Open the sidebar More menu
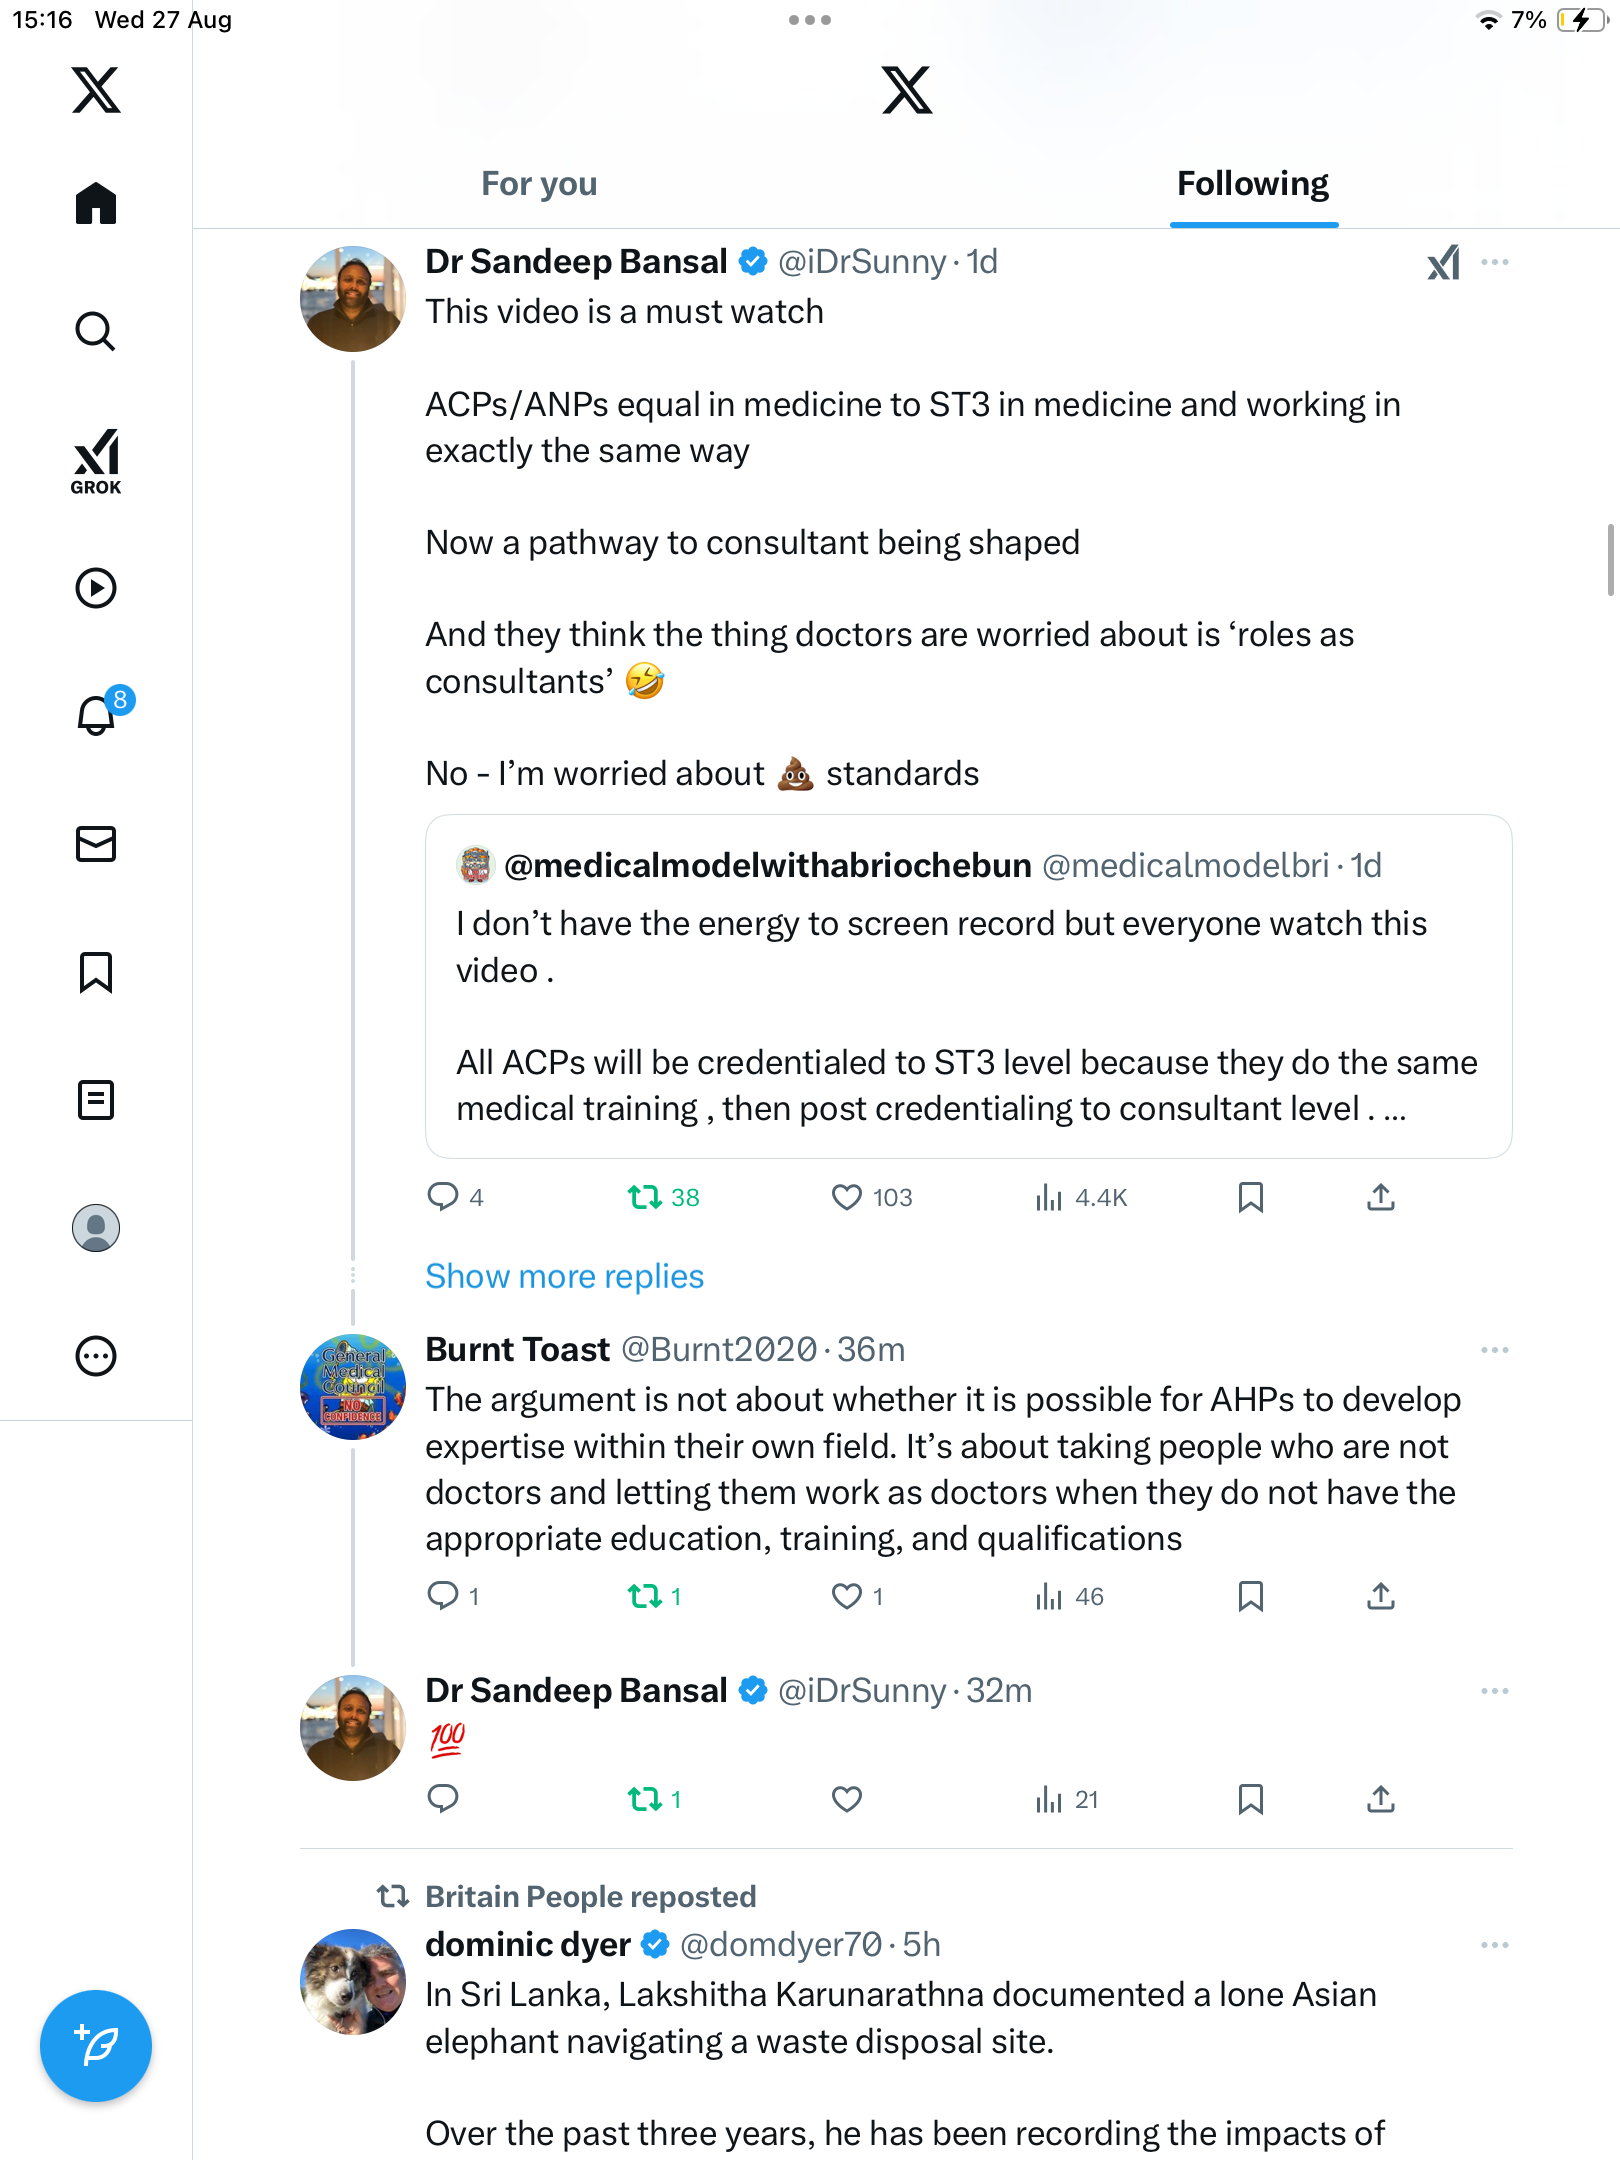1620x2160 pixels. 96,1356
